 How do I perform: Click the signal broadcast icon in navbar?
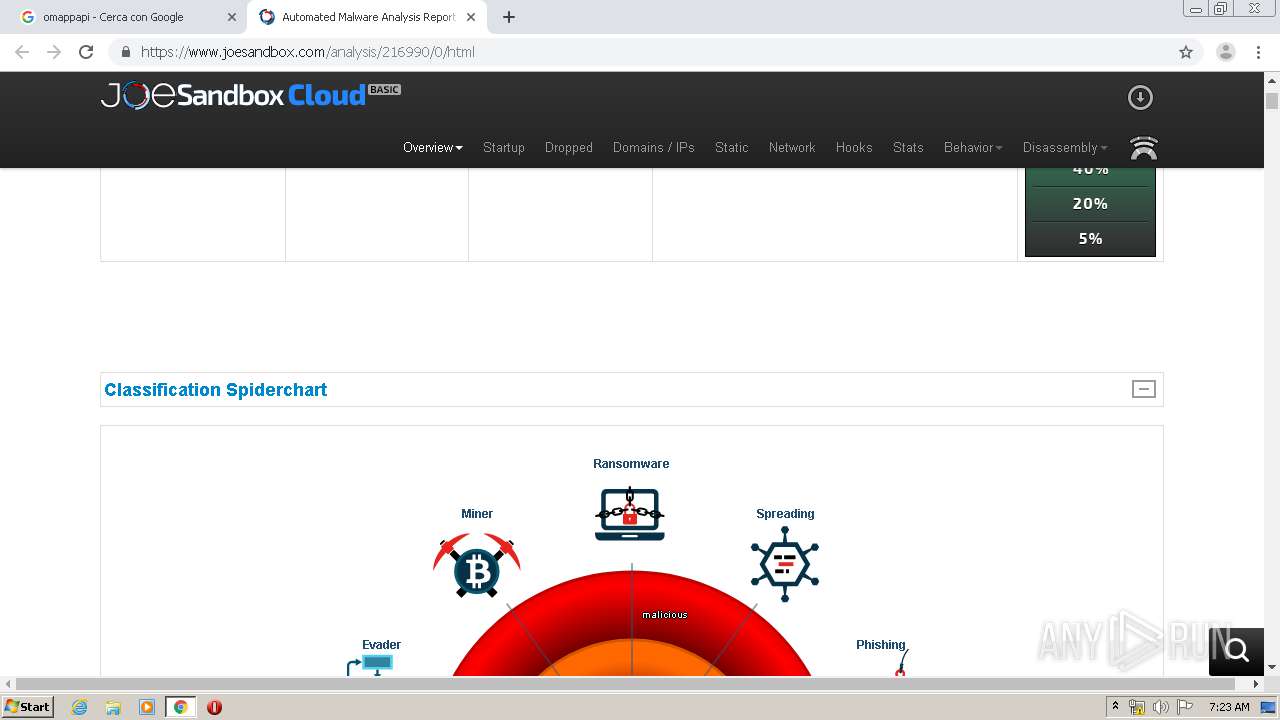1143,148
